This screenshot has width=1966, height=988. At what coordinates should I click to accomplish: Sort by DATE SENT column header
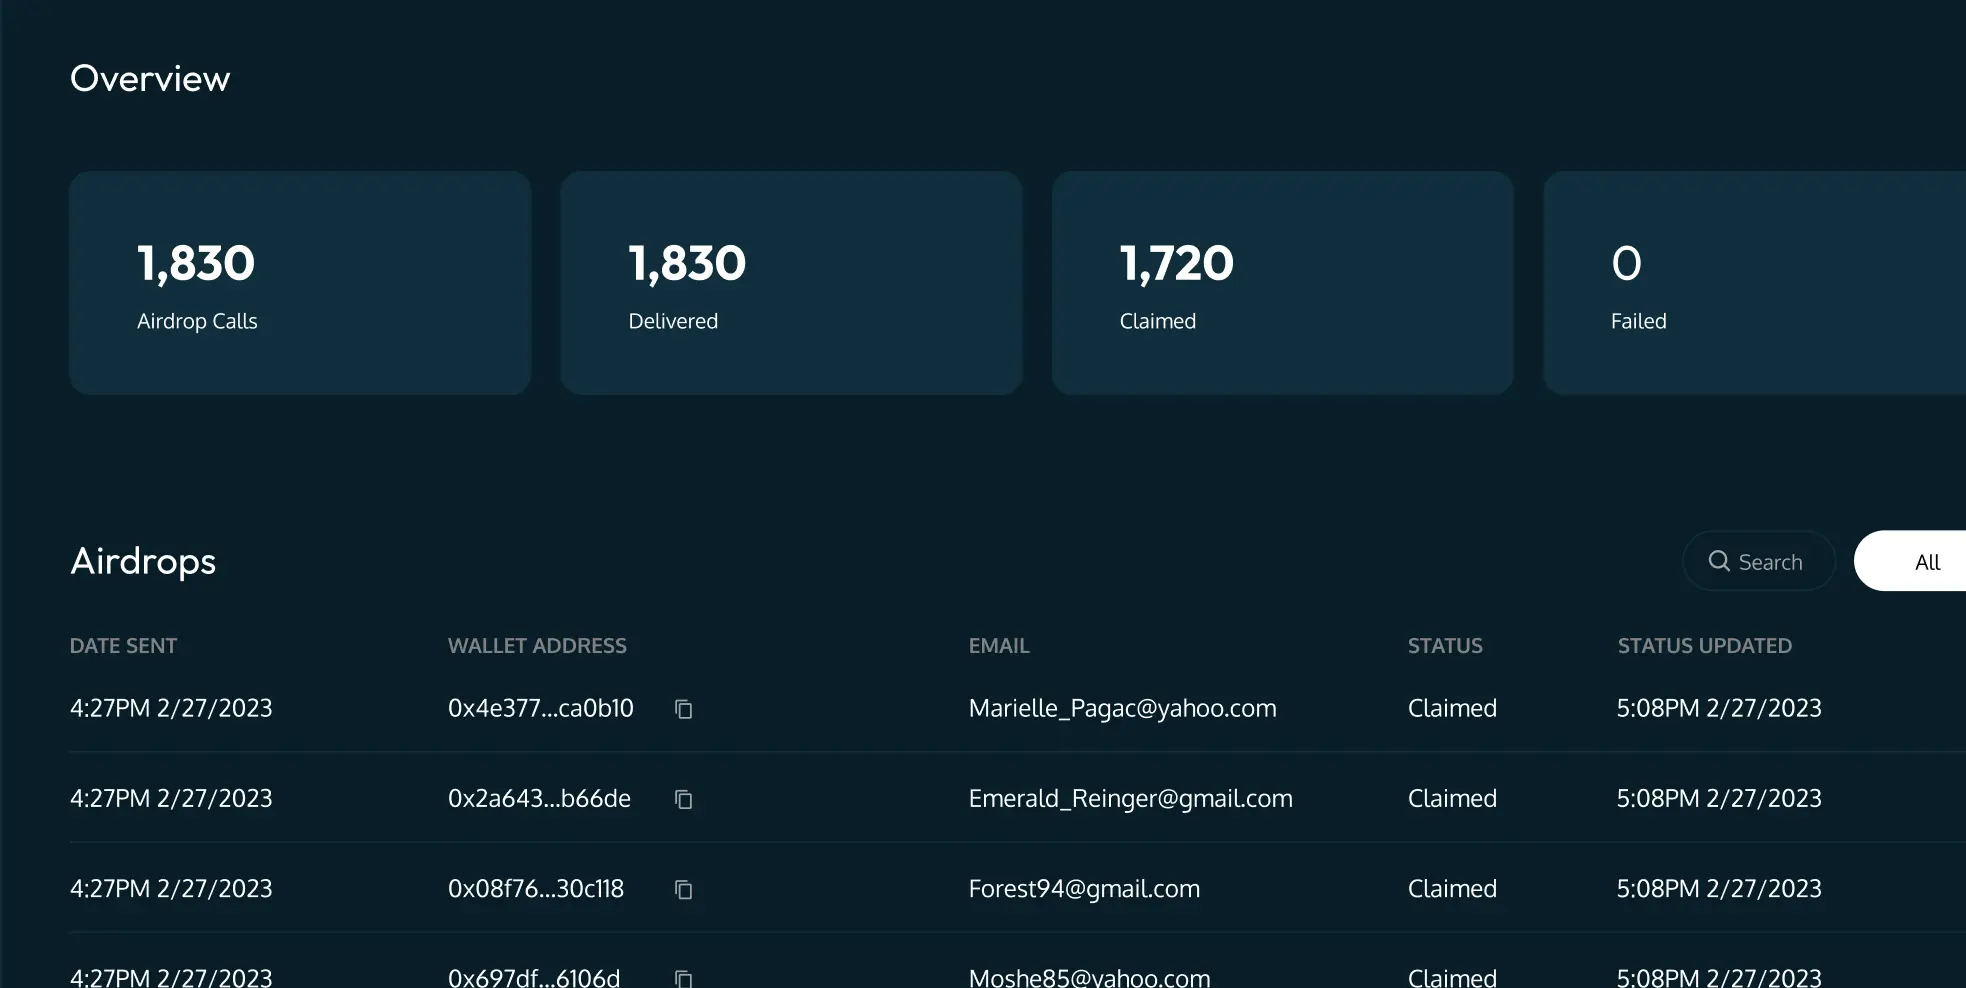pos(123,646)
